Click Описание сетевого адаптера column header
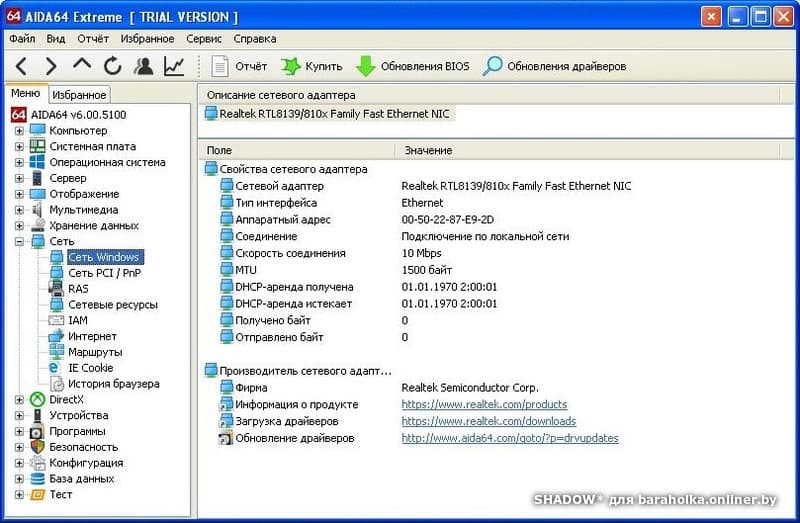Screen dimensions: 800x523 pyautogui.click(x=490, y=95)
